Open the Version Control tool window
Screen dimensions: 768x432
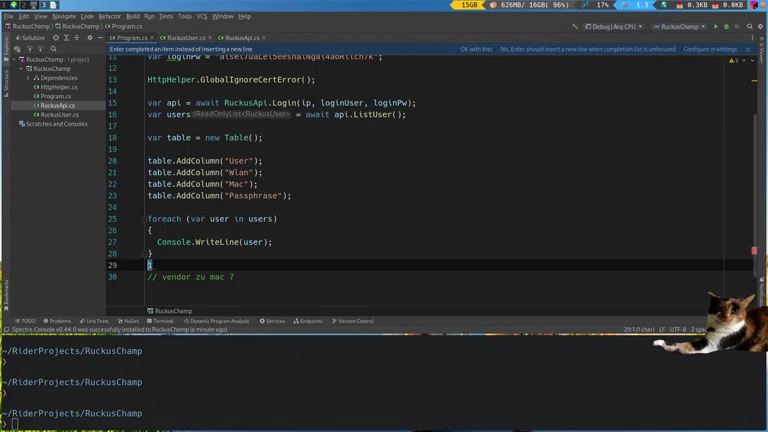click(353, 321)
